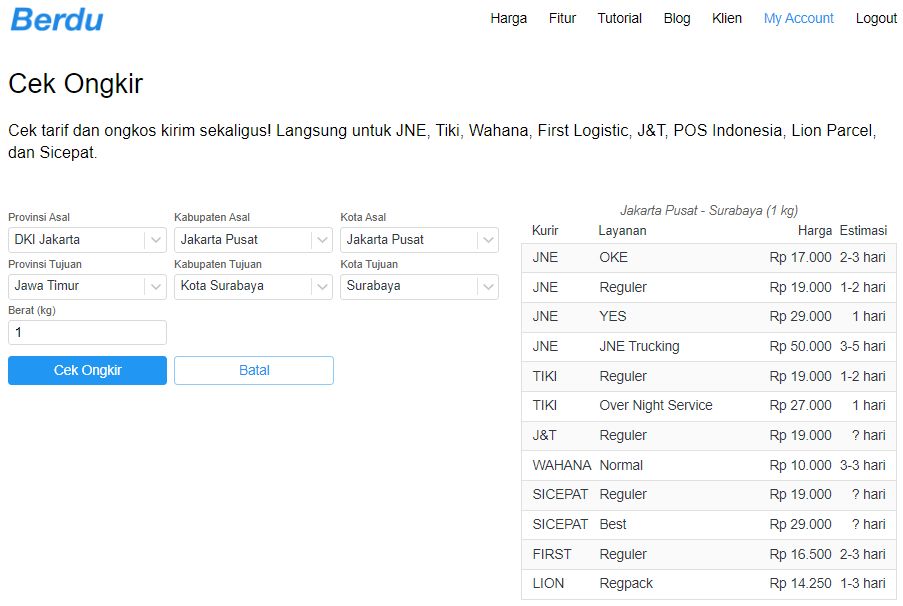Open the Berdu logo homepage
The width and height of the screenshot is (903, 606).
pos(57,20)
